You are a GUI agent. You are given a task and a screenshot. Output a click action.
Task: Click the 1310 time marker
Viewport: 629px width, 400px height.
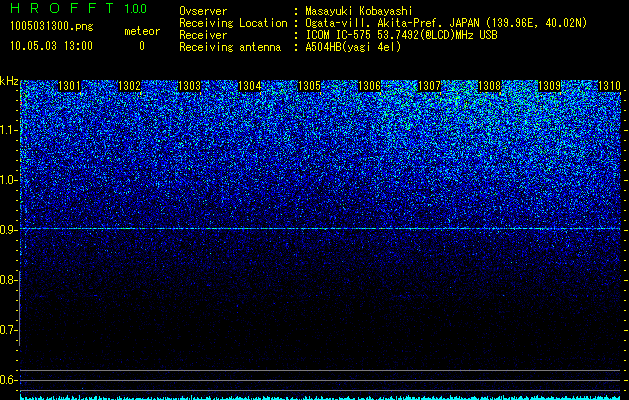609,86
